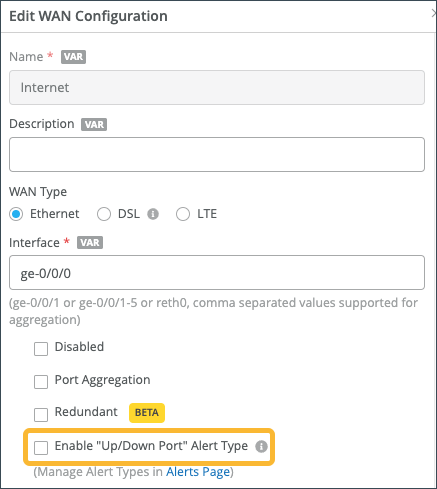437x489 pixels.
Task: Select the Ethernet WAN type
Action: tap(16, 214)
